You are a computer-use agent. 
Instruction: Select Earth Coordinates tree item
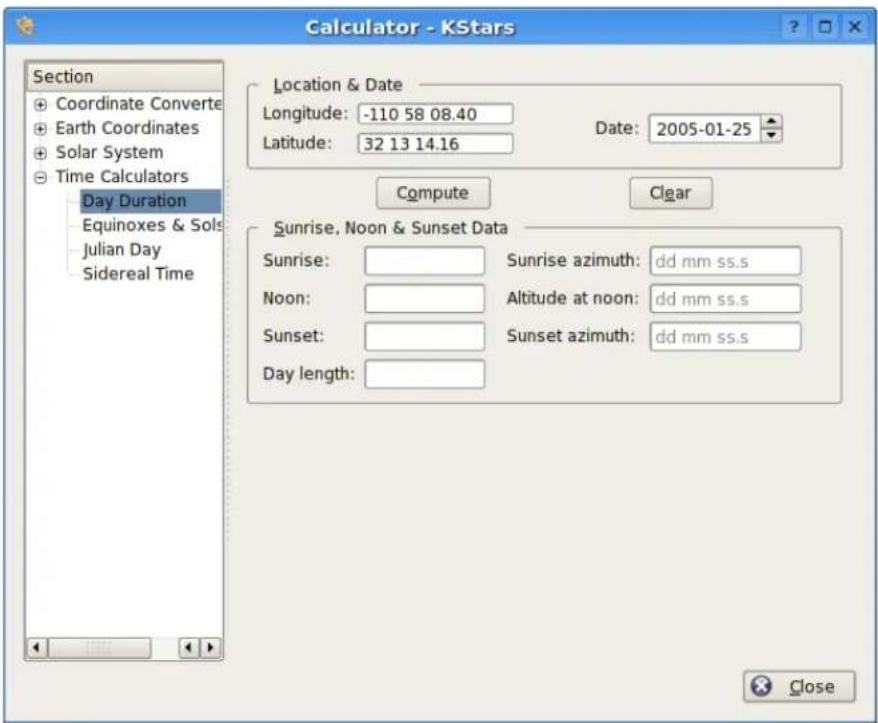point(127,128)
